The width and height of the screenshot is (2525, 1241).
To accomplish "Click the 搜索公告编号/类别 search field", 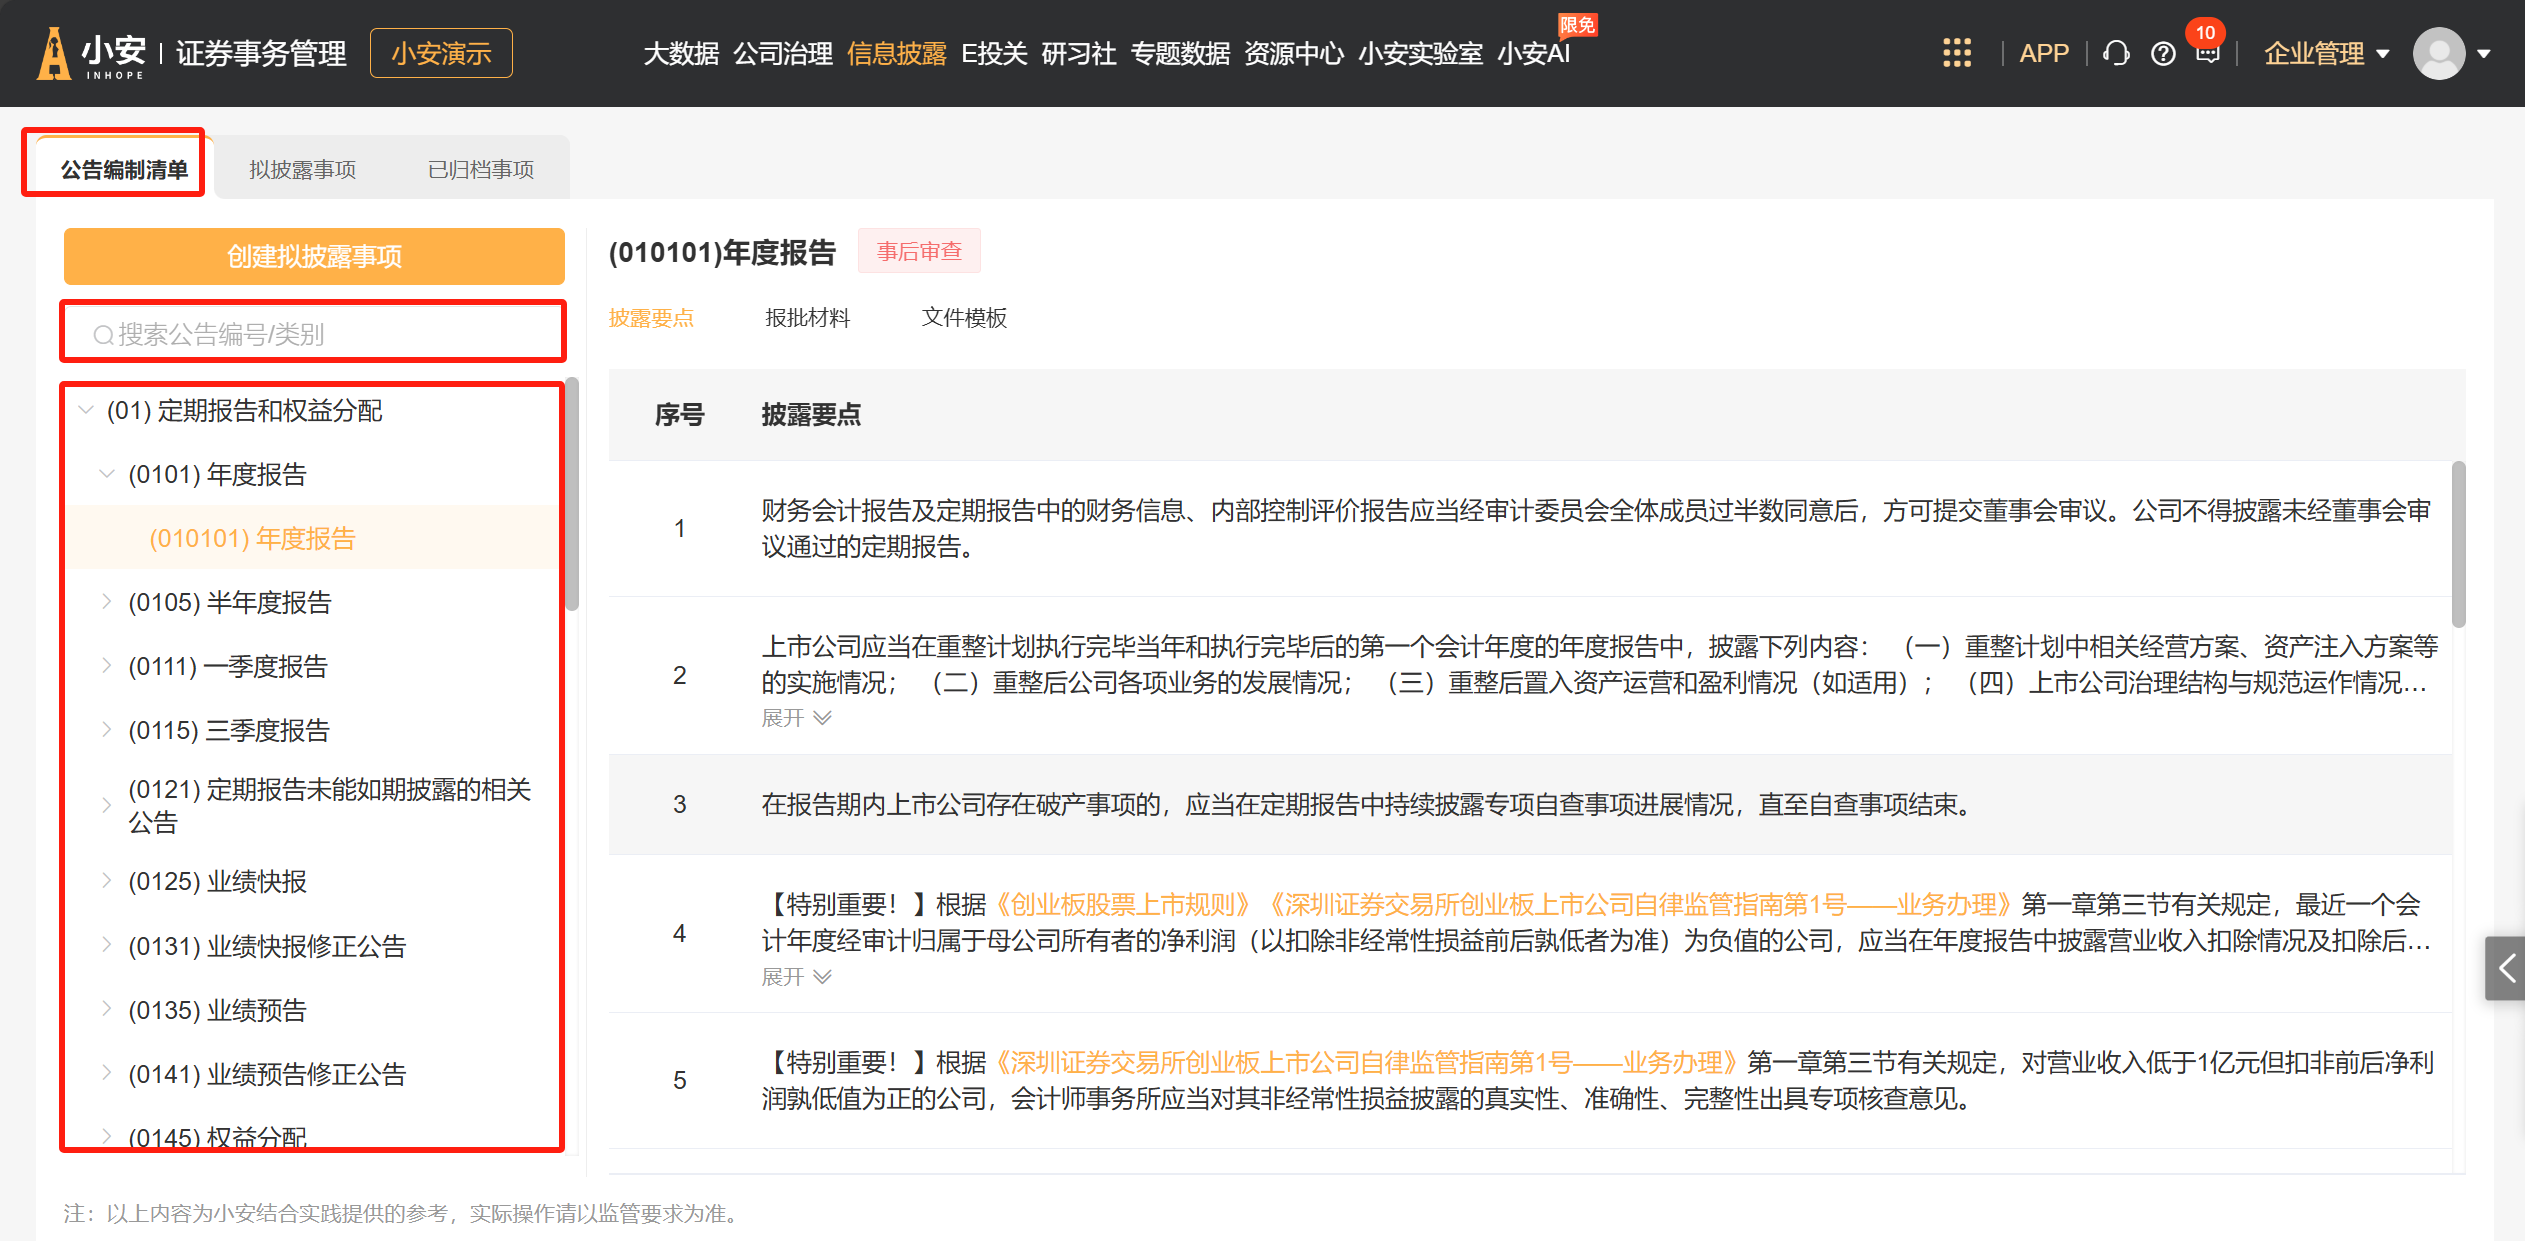I will tap(330, 334).
